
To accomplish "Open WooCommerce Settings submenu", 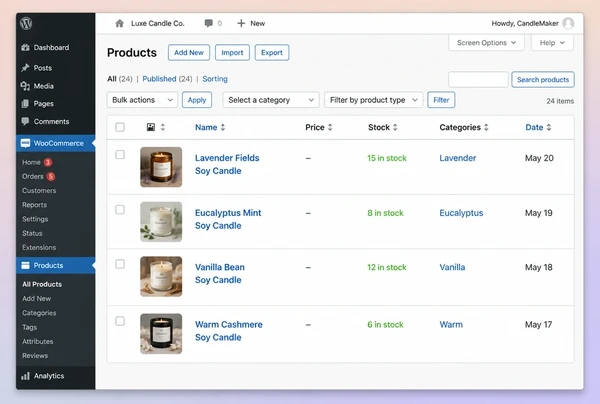I will coord(35,219).
